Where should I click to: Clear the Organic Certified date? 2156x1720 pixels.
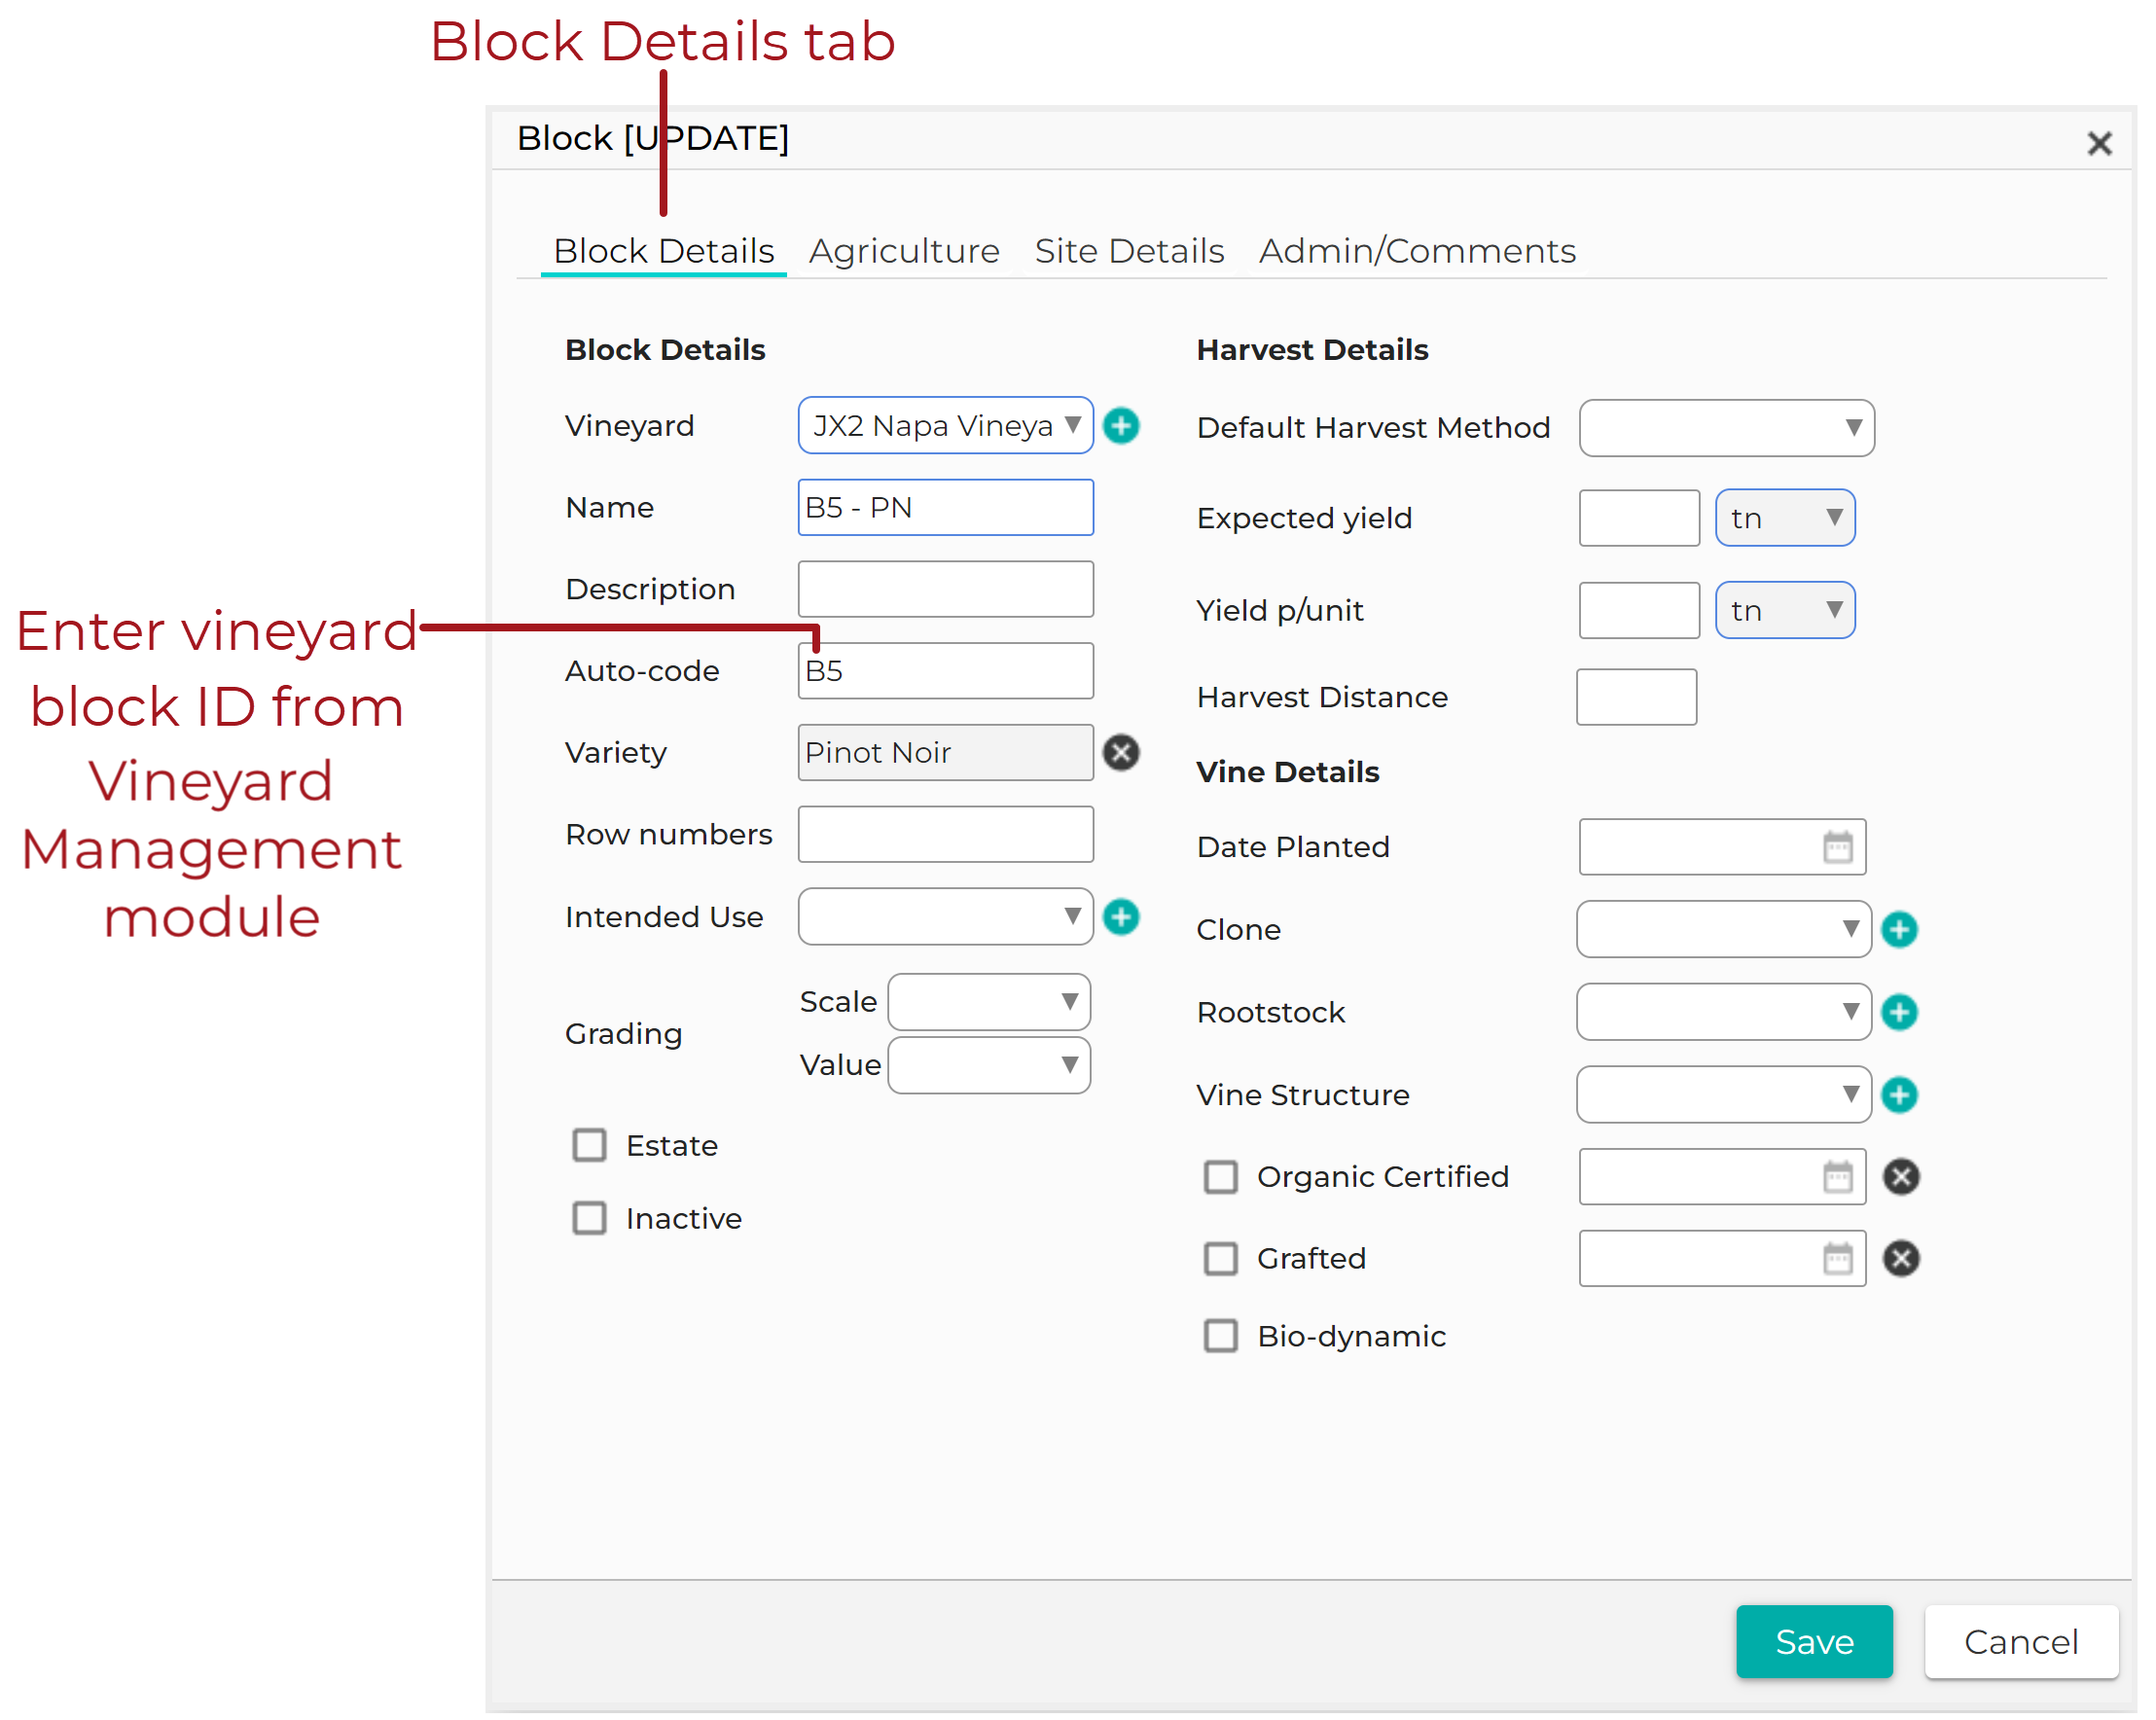tap(1901, 1177)
